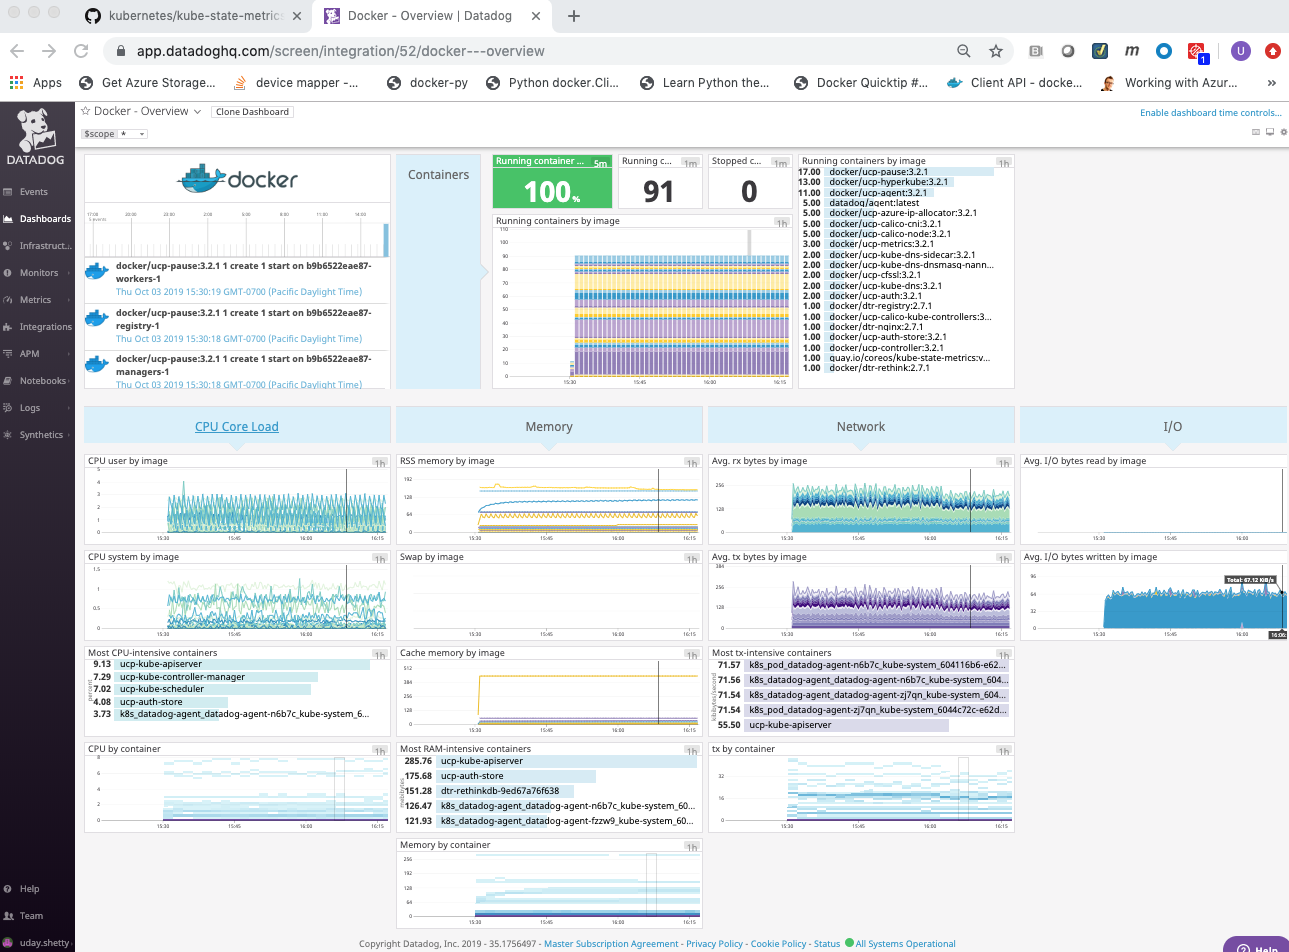
Task: Click the grey sphere extension icon
Action: (1068, 51)
